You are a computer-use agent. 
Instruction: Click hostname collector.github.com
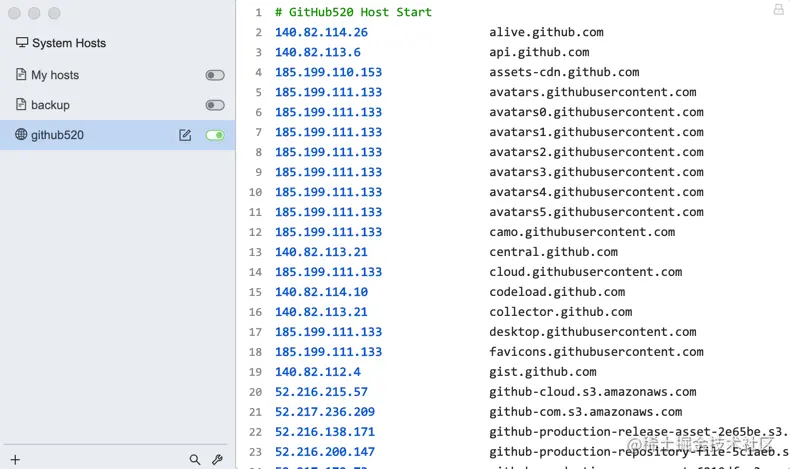tap(560, 312)
